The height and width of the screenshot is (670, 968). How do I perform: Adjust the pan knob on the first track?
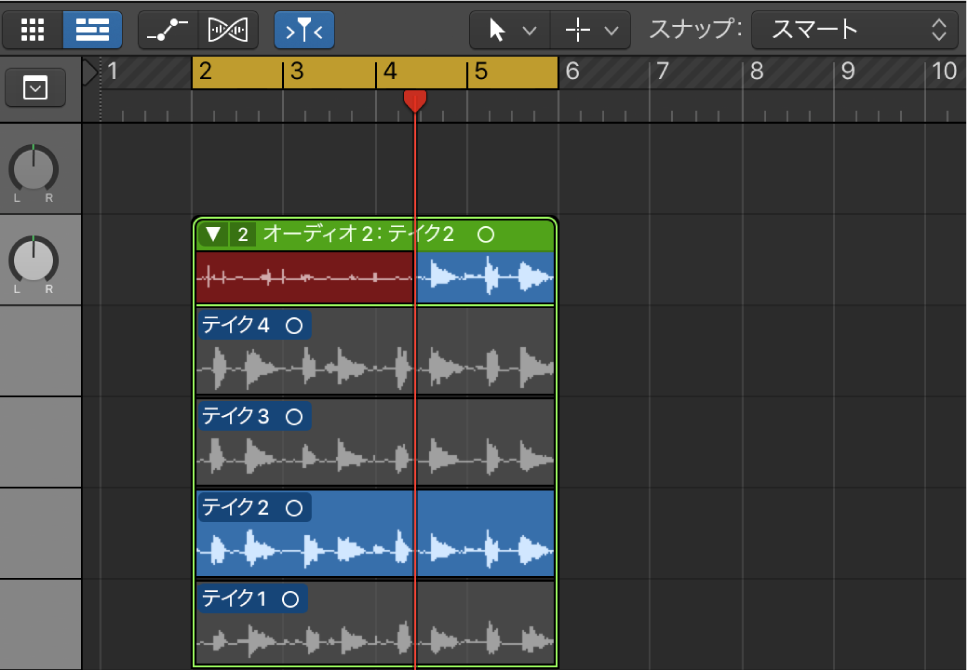[x=32, y=168]
